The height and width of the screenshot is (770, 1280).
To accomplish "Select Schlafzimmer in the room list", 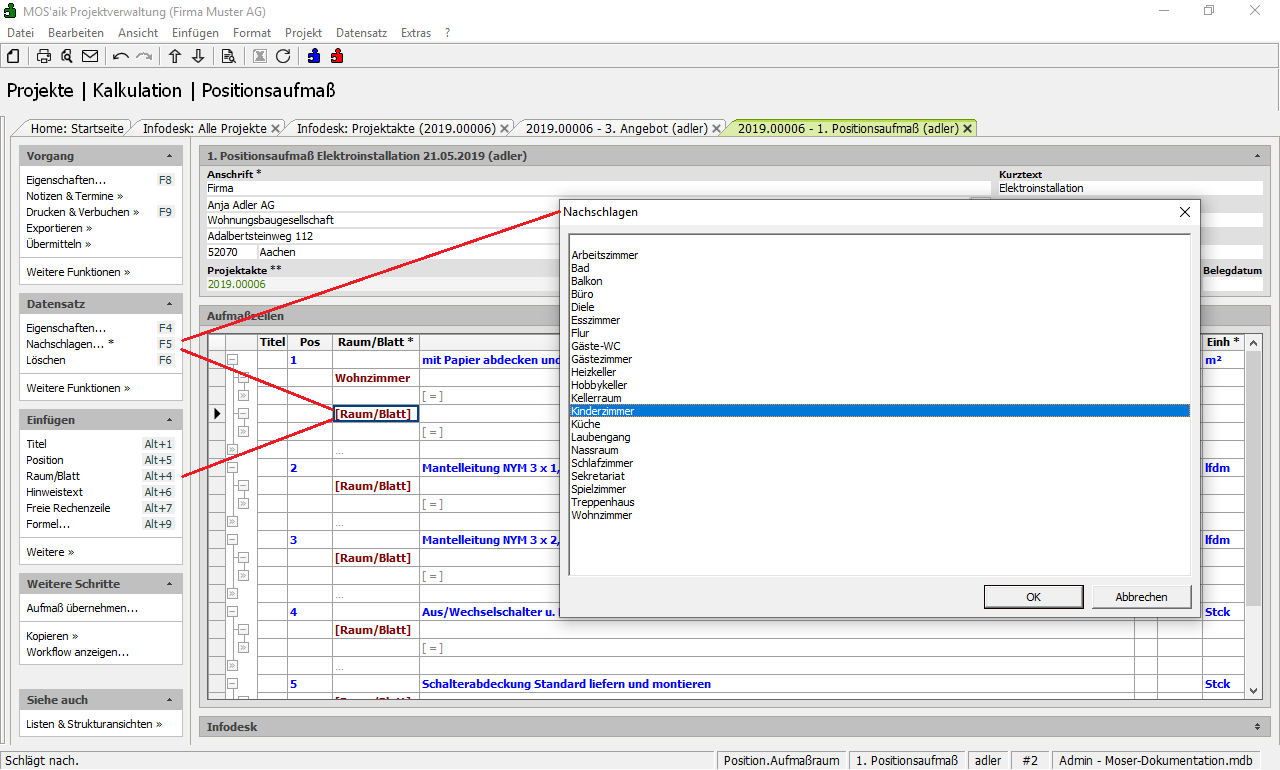I will pos(602,463).
